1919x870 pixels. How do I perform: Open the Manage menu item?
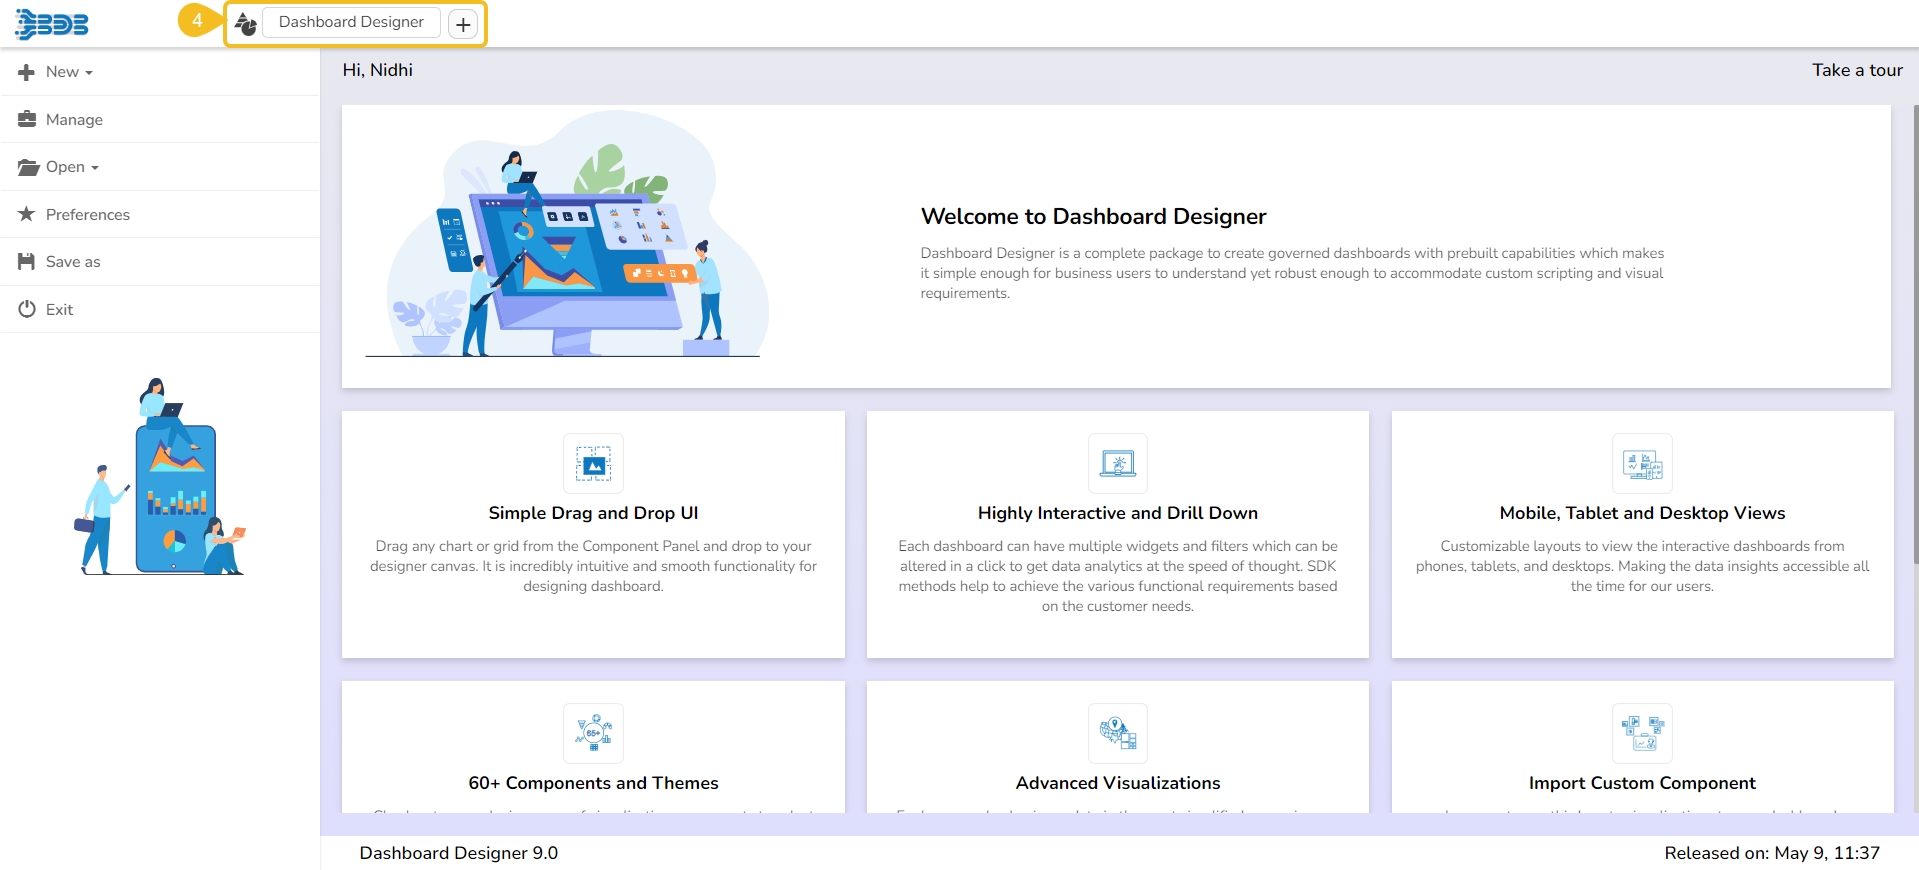[74, 120]
